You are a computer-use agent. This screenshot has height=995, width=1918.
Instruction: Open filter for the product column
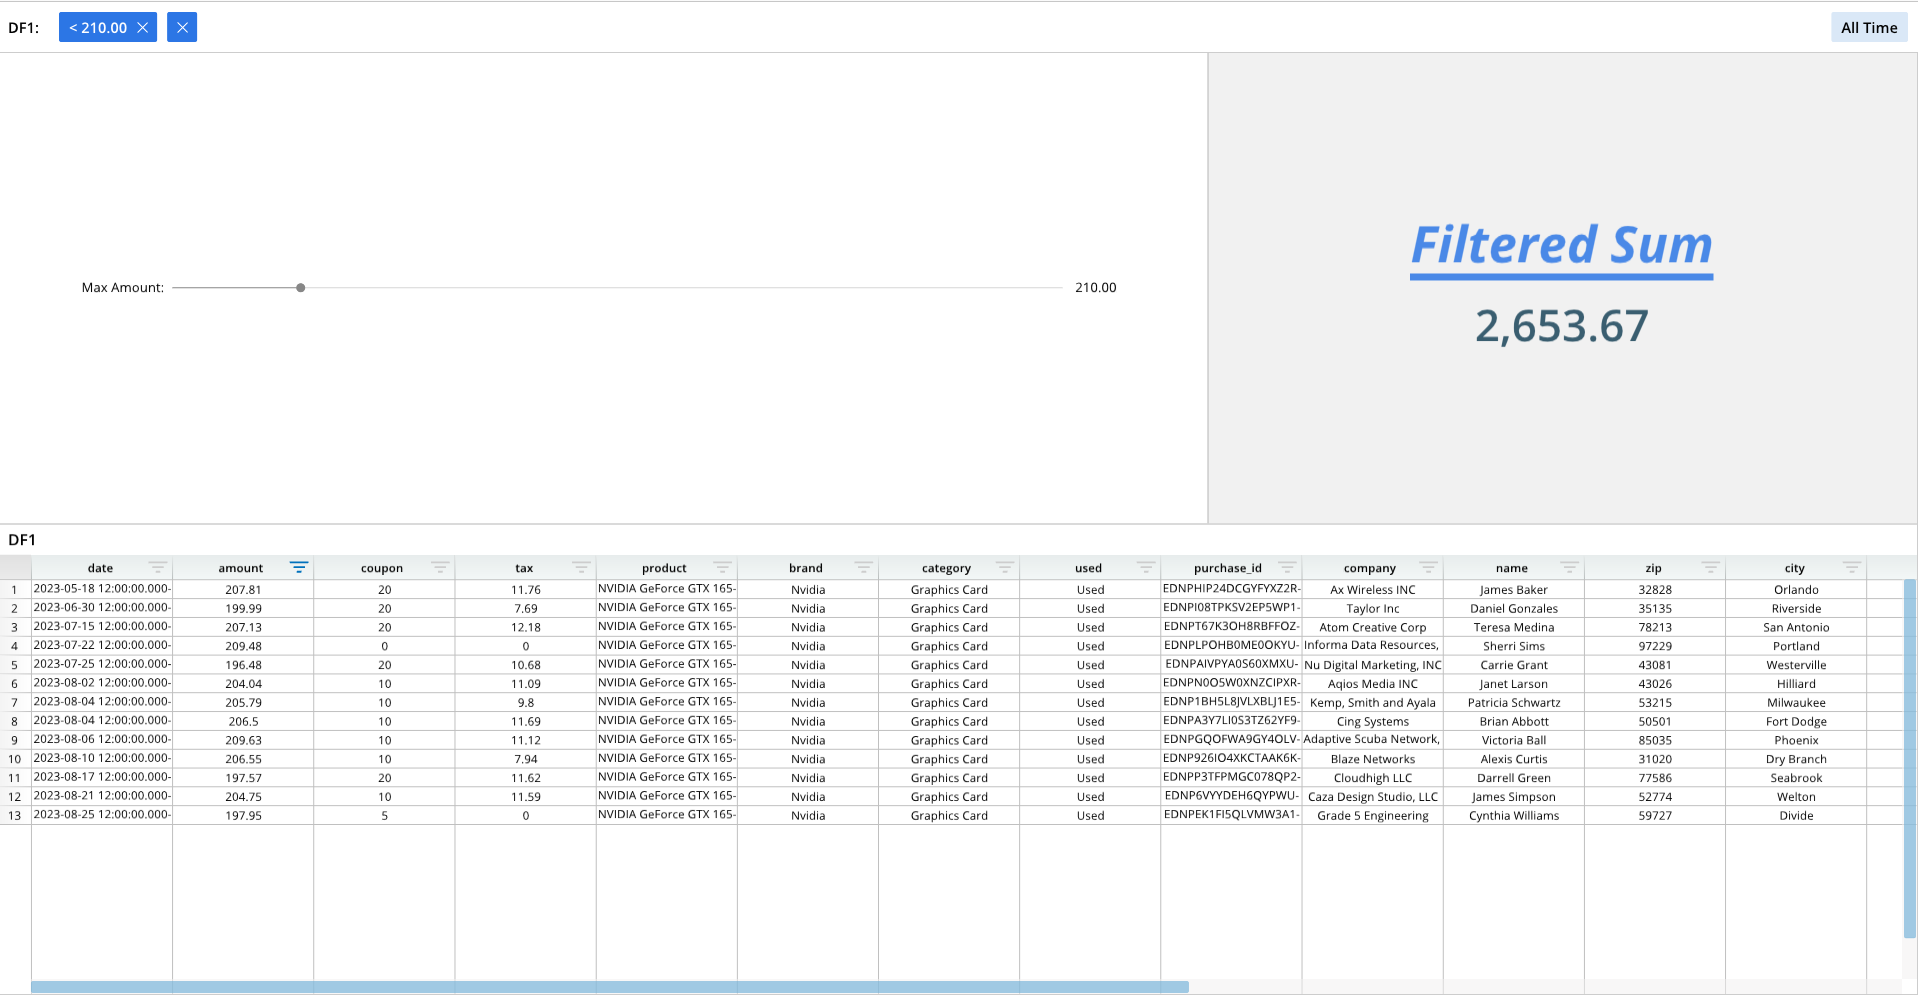point(722,568)
